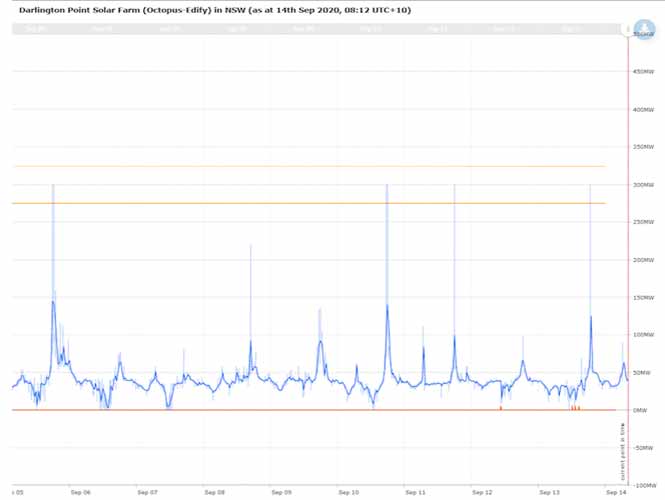Click the single orange marker on baseline near Sep 12
The height and width of the screenshot is (500, 665).
click(x=500, y=407)
